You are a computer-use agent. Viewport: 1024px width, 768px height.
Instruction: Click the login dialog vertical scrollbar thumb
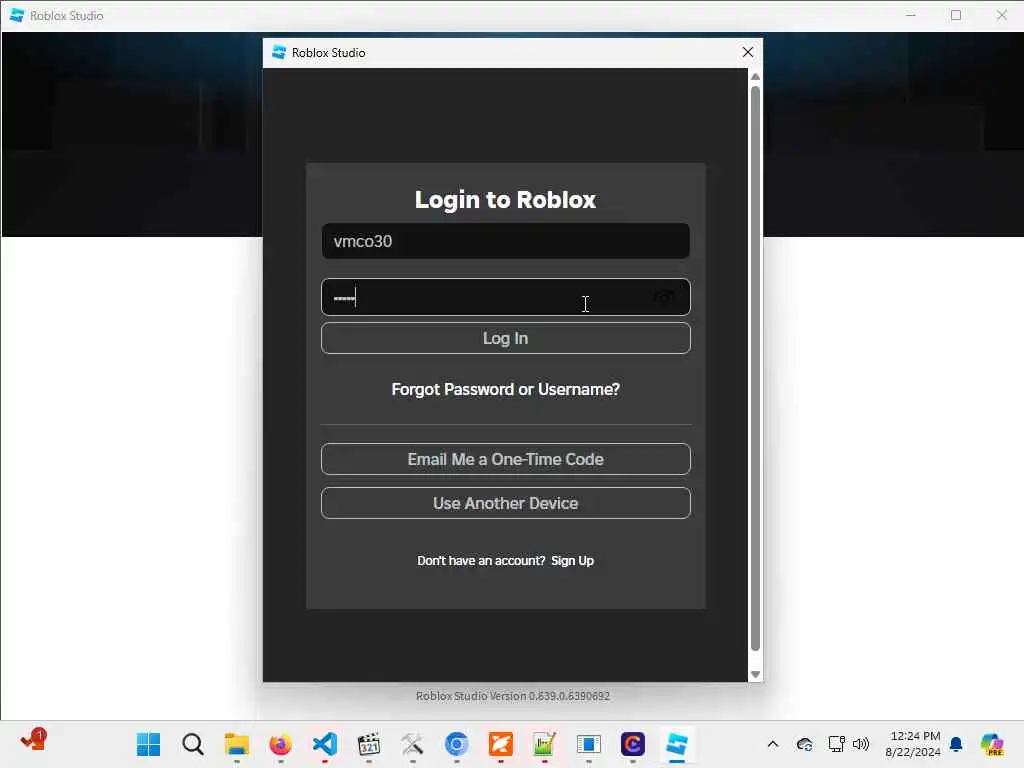[756, 369]
